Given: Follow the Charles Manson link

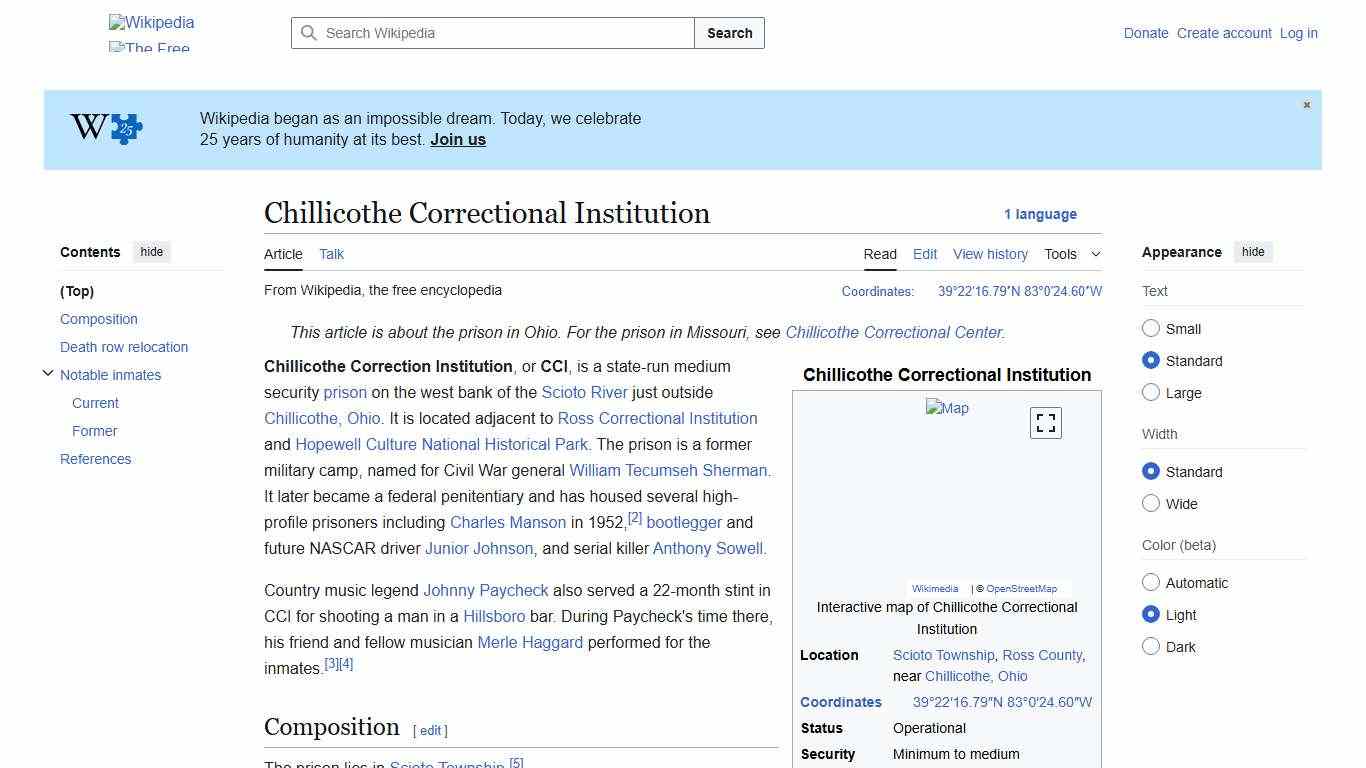Looking at the screenshot, I should (508, 522).
